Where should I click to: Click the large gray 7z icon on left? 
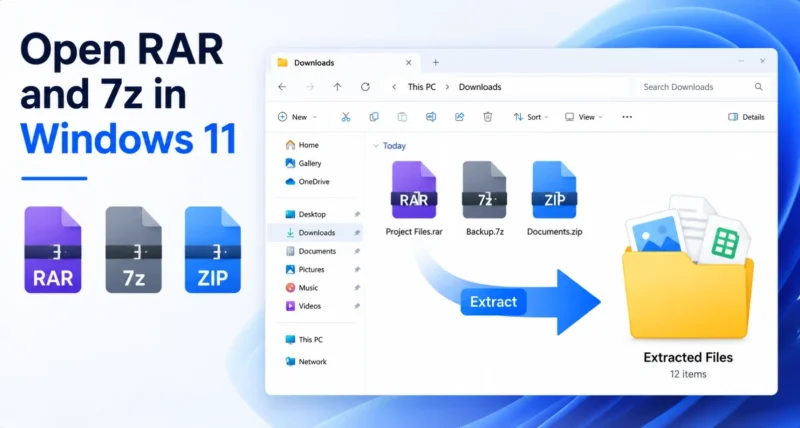pyautogui.click(x=134, y=249)
